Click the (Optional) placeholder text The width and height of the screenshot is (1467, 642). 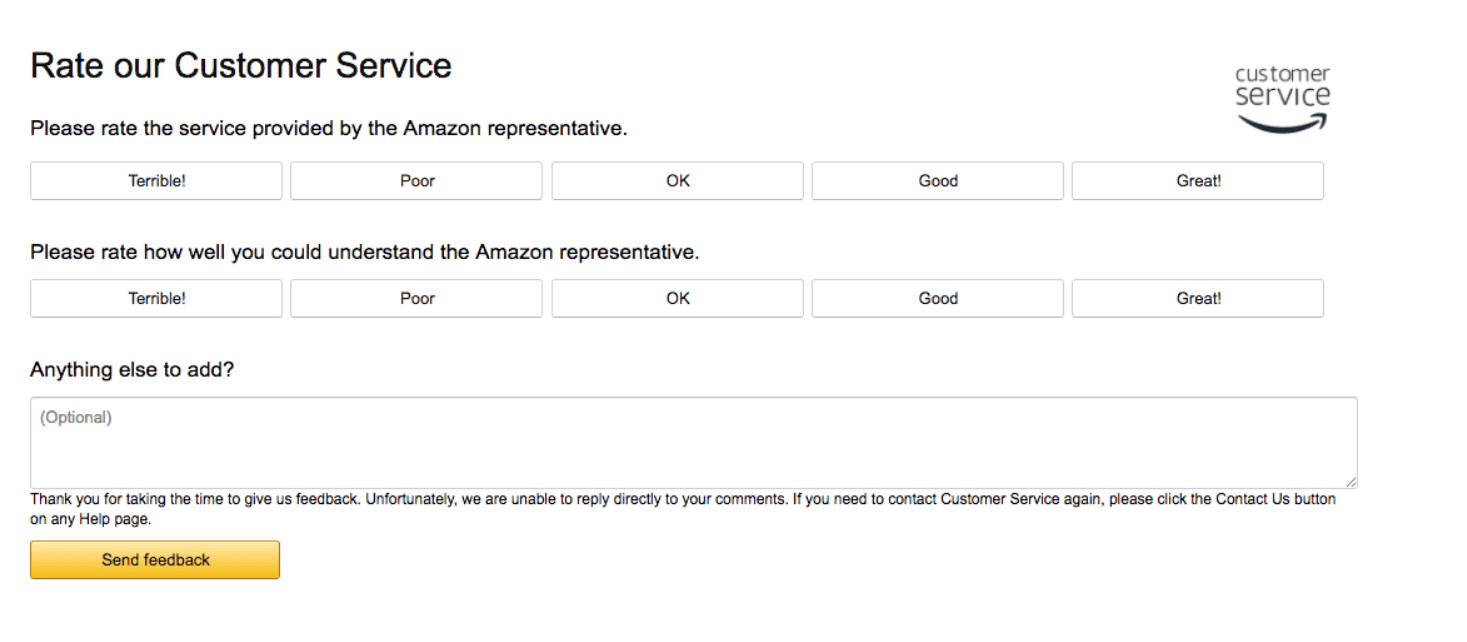(x=74, y=417)
